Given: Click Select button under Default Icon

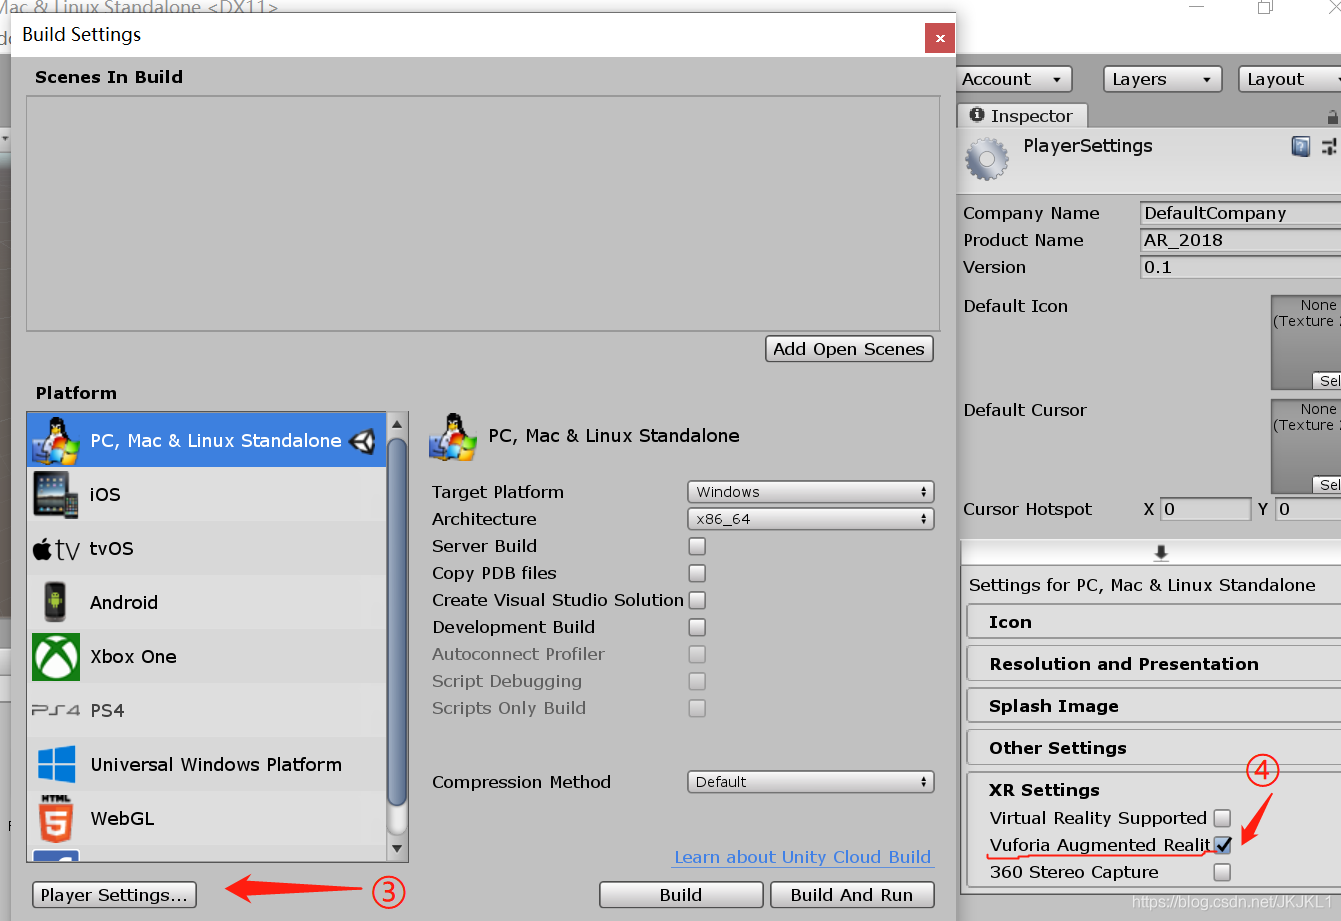Looking at the screenshot, I should tap(1327, 381).
